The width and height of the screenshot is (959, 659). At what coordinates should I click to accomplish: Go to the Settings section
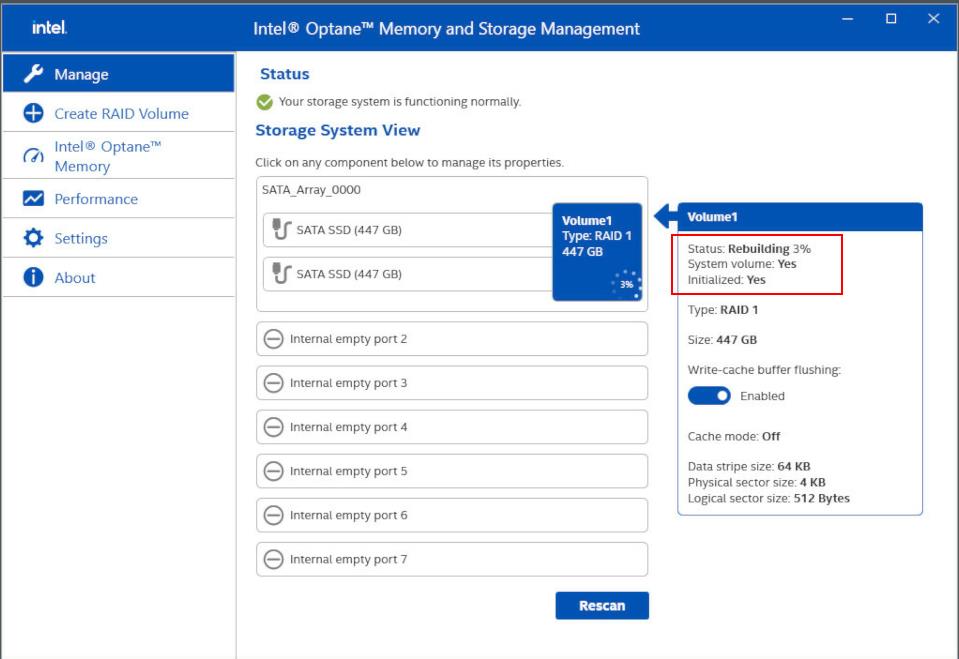(x=81, y=238)
